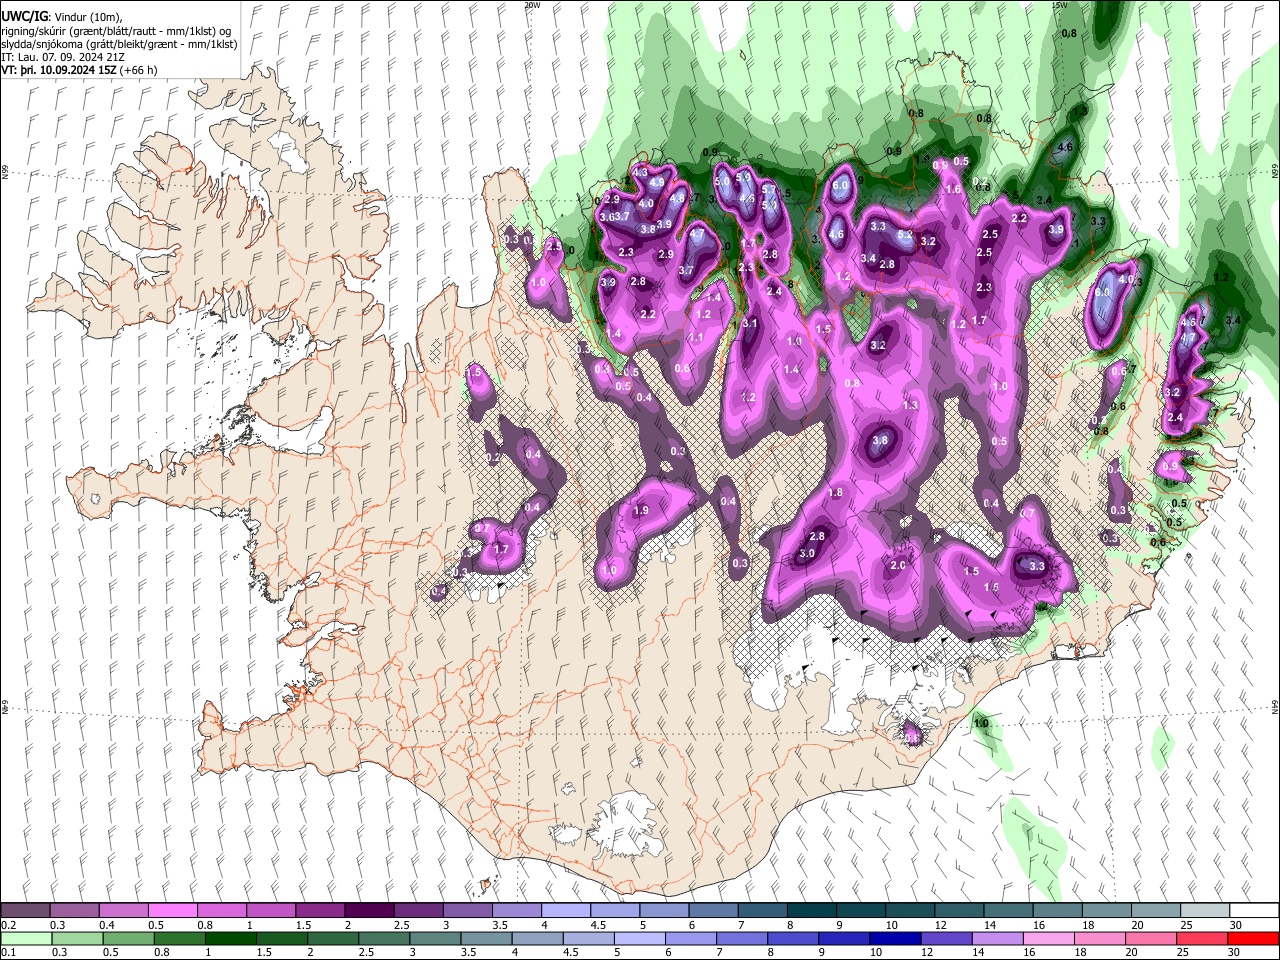Image resolution: width=1280 pixels, height=960 pixels.
Task: Click the '15W' longitude label at top
Action: tap(1059, 4)
